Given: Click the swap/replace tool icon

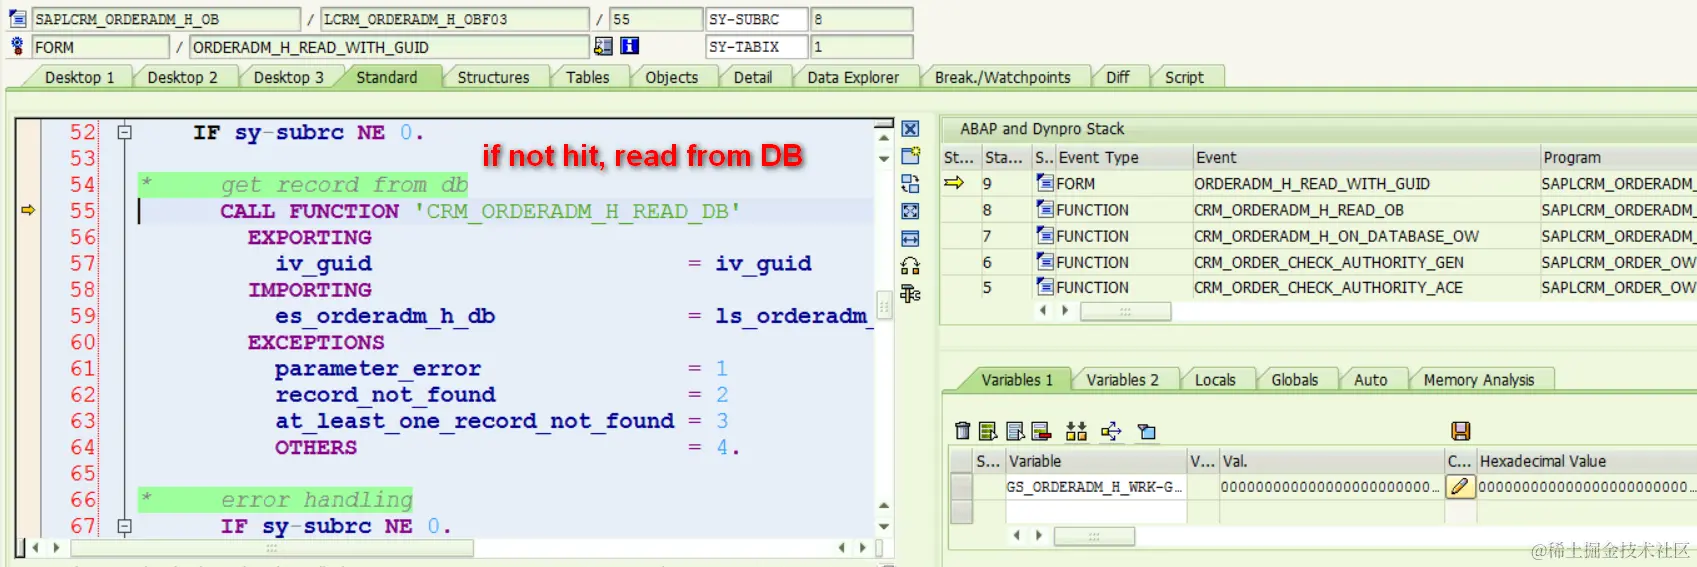Looking at the screenshot, I should (x=910, y=184).
